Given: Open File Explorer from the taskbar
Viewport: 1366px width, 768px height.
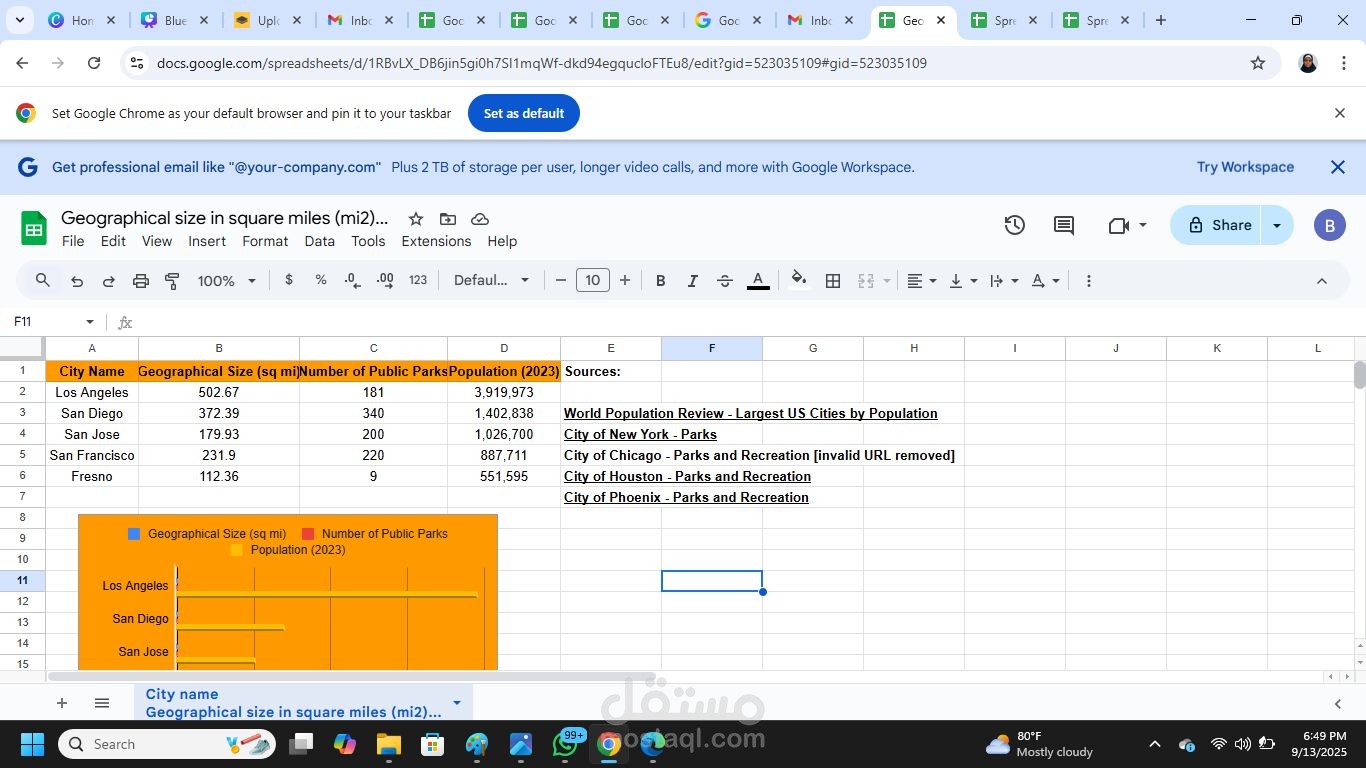Looking at the screenshot, I should 388,744.
